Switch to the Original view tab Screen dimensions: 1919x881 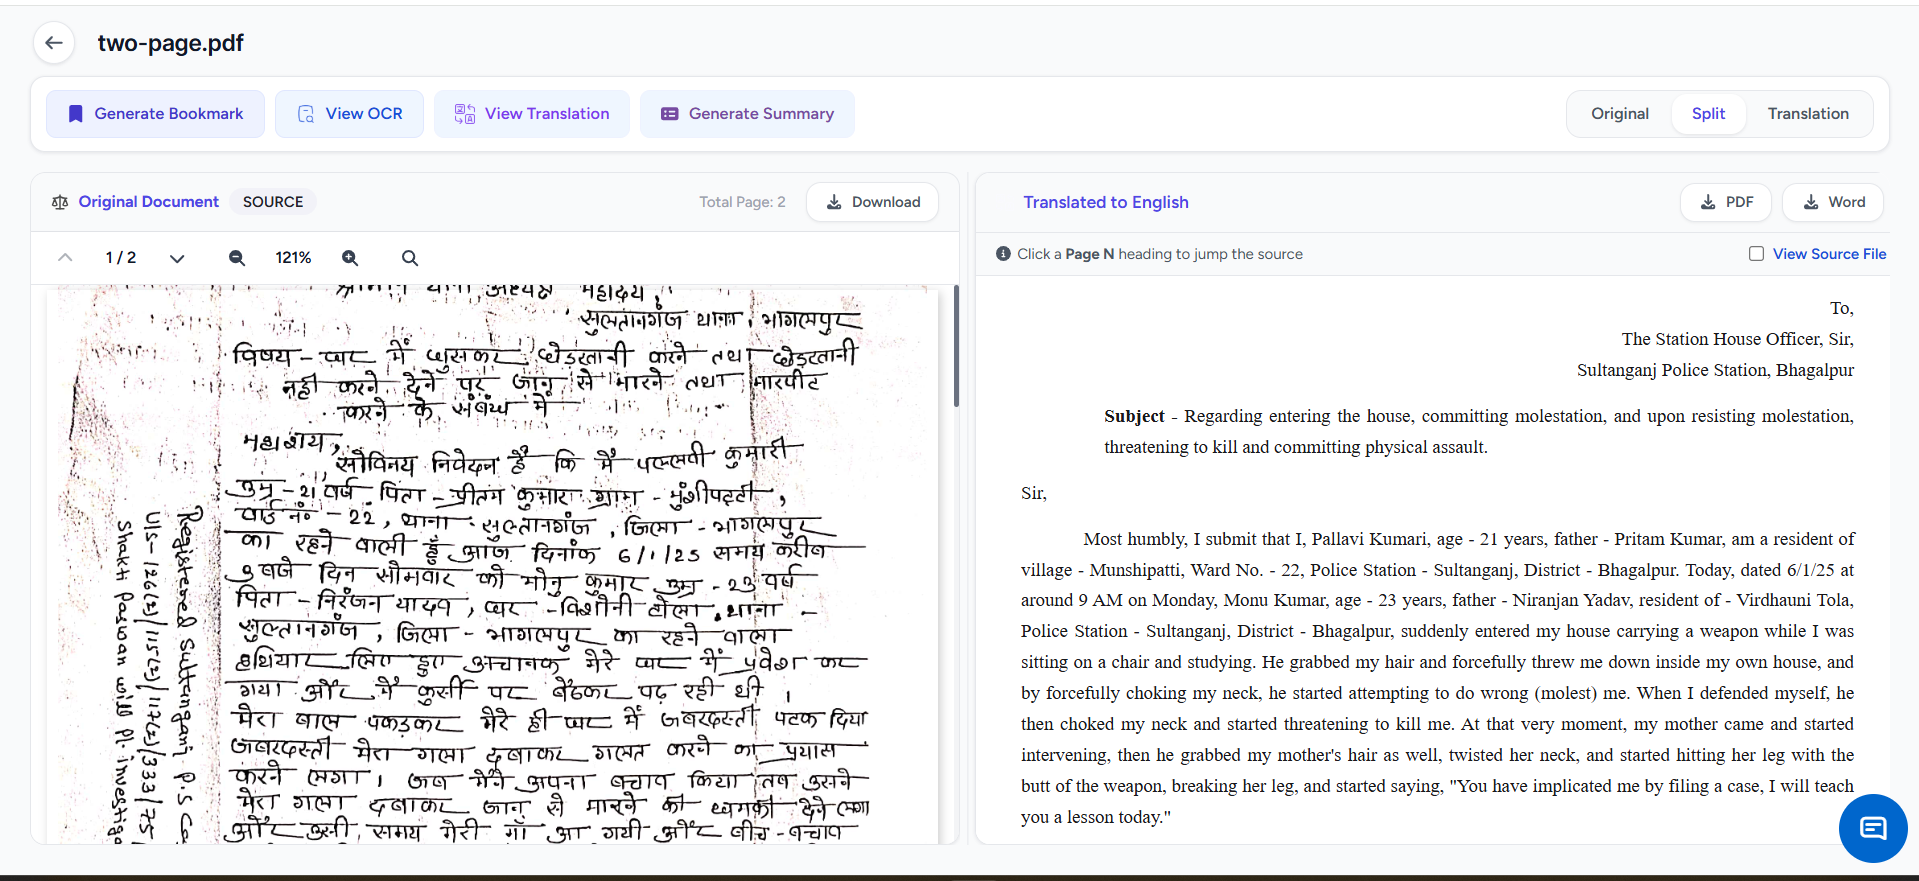[1620, 114]
